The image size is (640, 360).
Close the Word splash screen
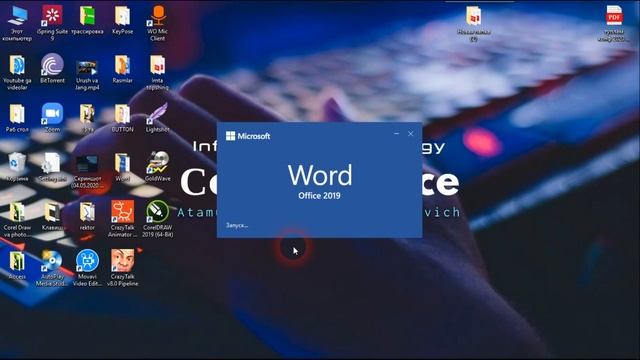pyautogui.click(x=411, y=133)
